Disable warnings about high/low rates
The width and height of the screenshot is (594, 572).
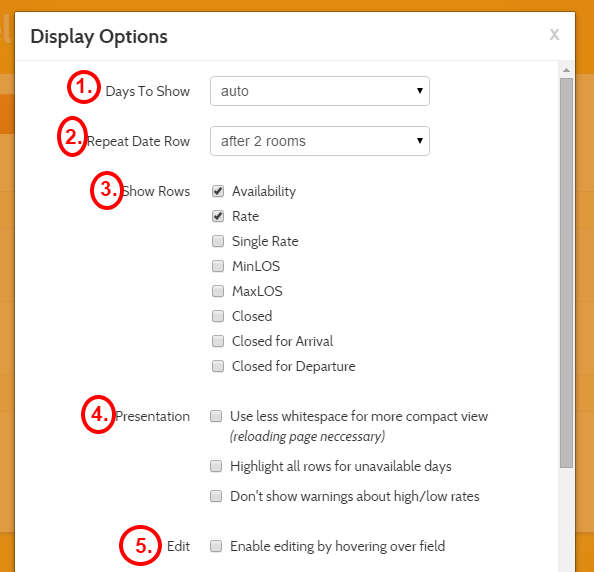[x=216, y=496]
